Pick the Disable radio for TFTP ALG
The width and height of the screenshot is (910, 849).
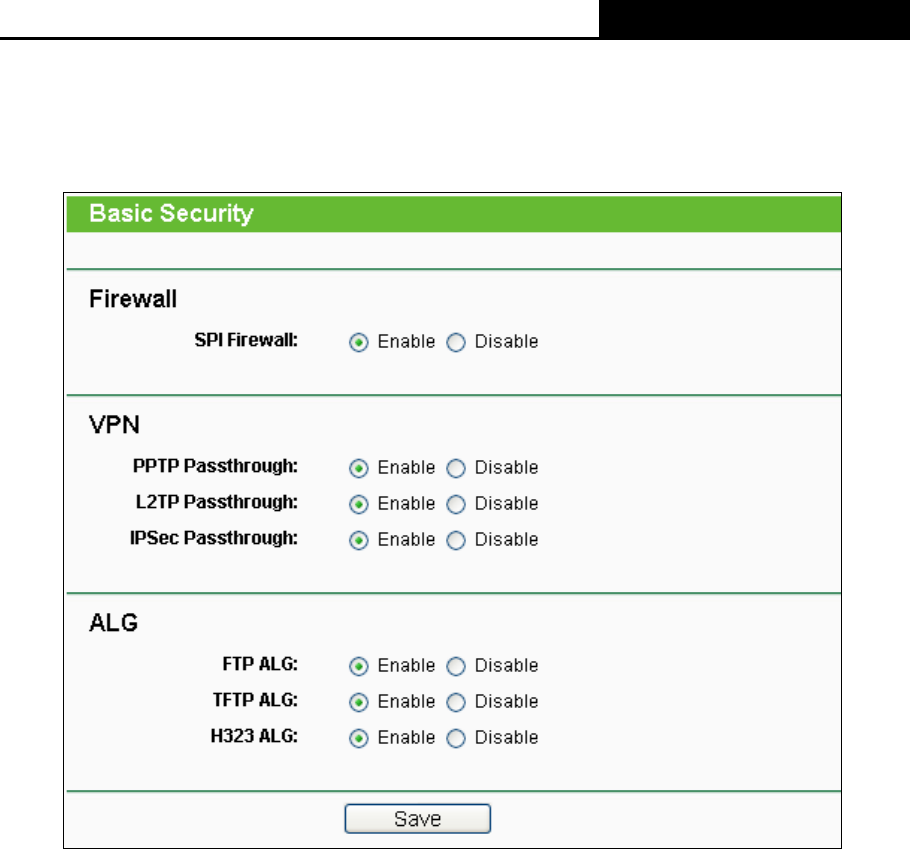tap(456, 702)
